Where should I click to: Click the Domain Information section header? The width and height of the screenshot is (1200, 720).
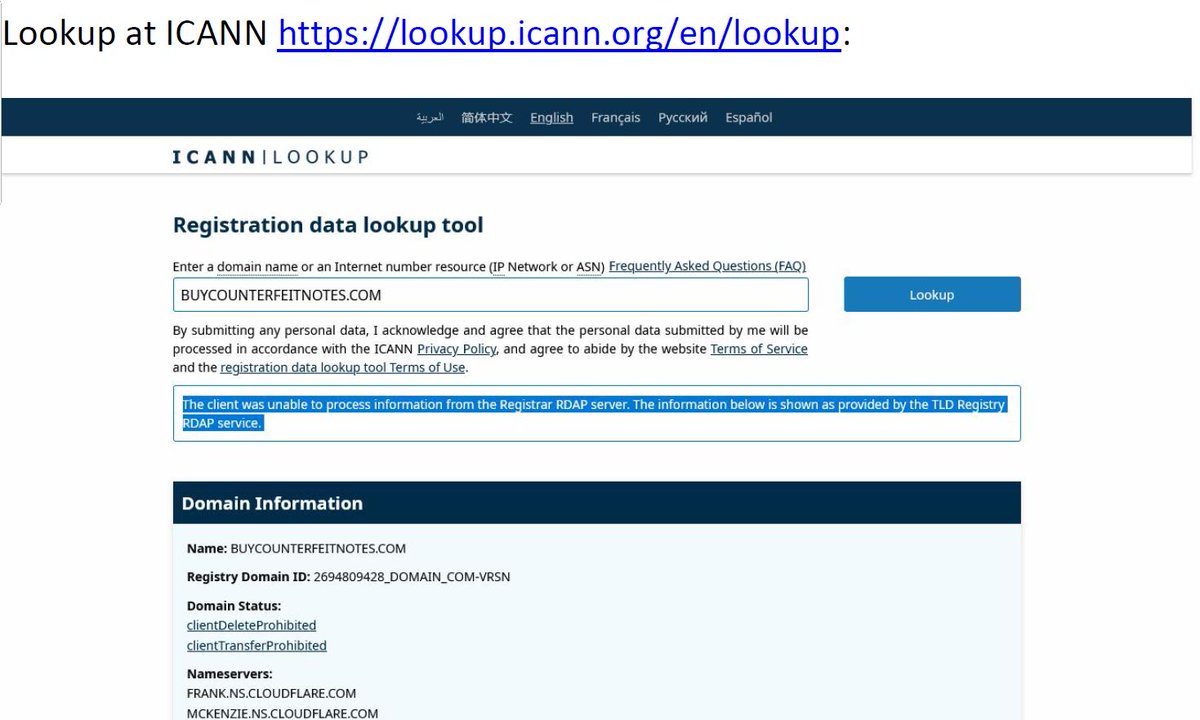[x=597, y=503]
